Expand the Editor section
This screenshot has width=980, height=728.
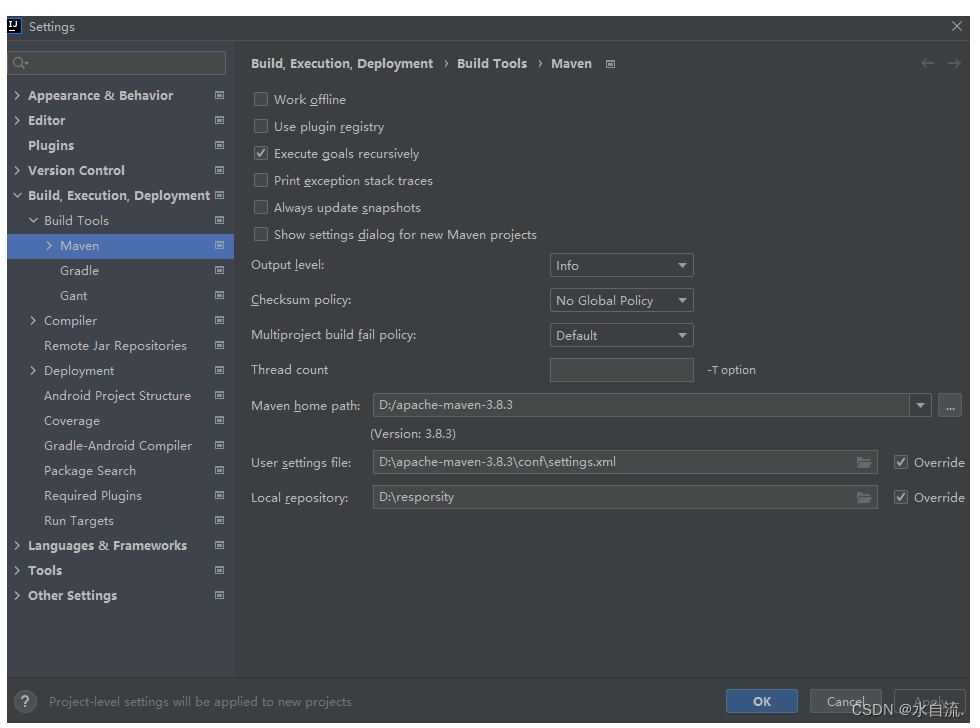[x=17, y=120]
